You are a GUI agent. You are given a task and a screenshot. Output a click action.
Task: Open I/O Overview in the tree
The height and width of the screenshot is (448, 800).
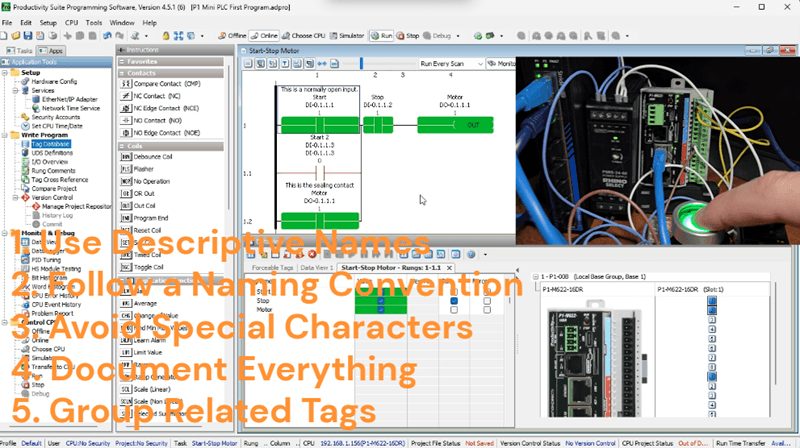(x=49, y=162)
